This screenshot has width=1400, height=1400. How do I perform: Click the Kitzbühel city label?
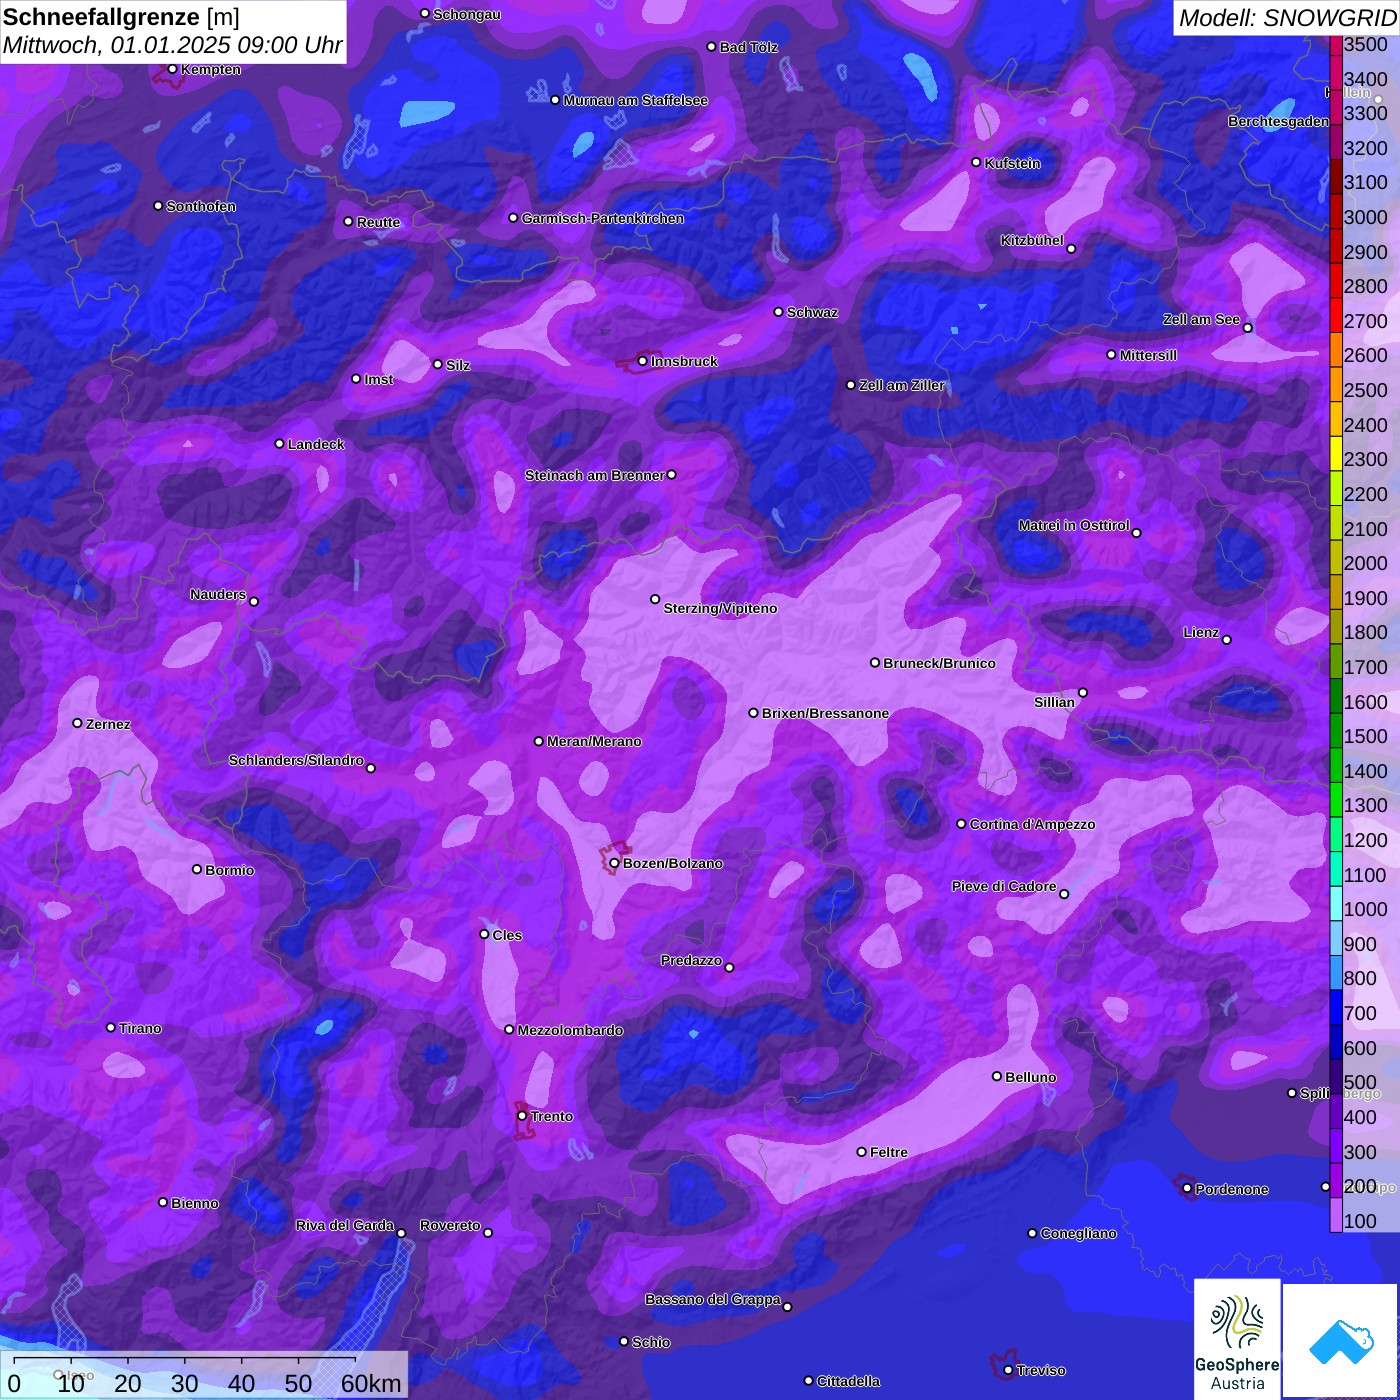(x=1032, y=240)
